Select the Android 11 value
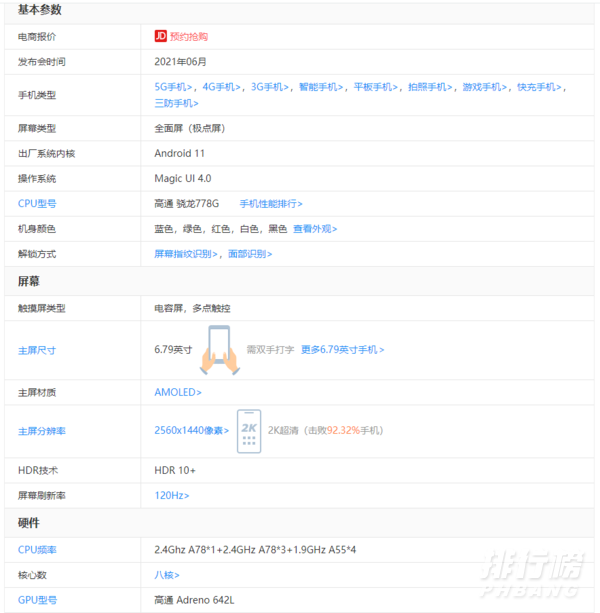Viewport: 600px width, 613px height. click(x=179, y=153)
